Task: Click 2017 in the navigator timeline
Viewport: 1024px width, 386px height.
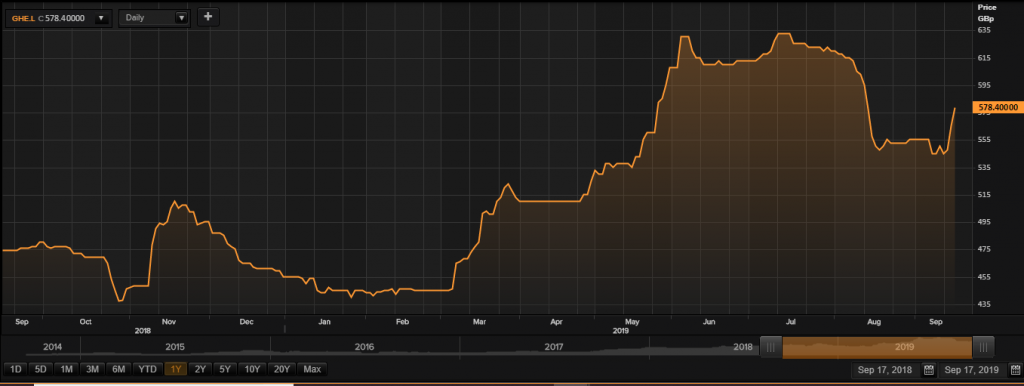Action: 554,347
